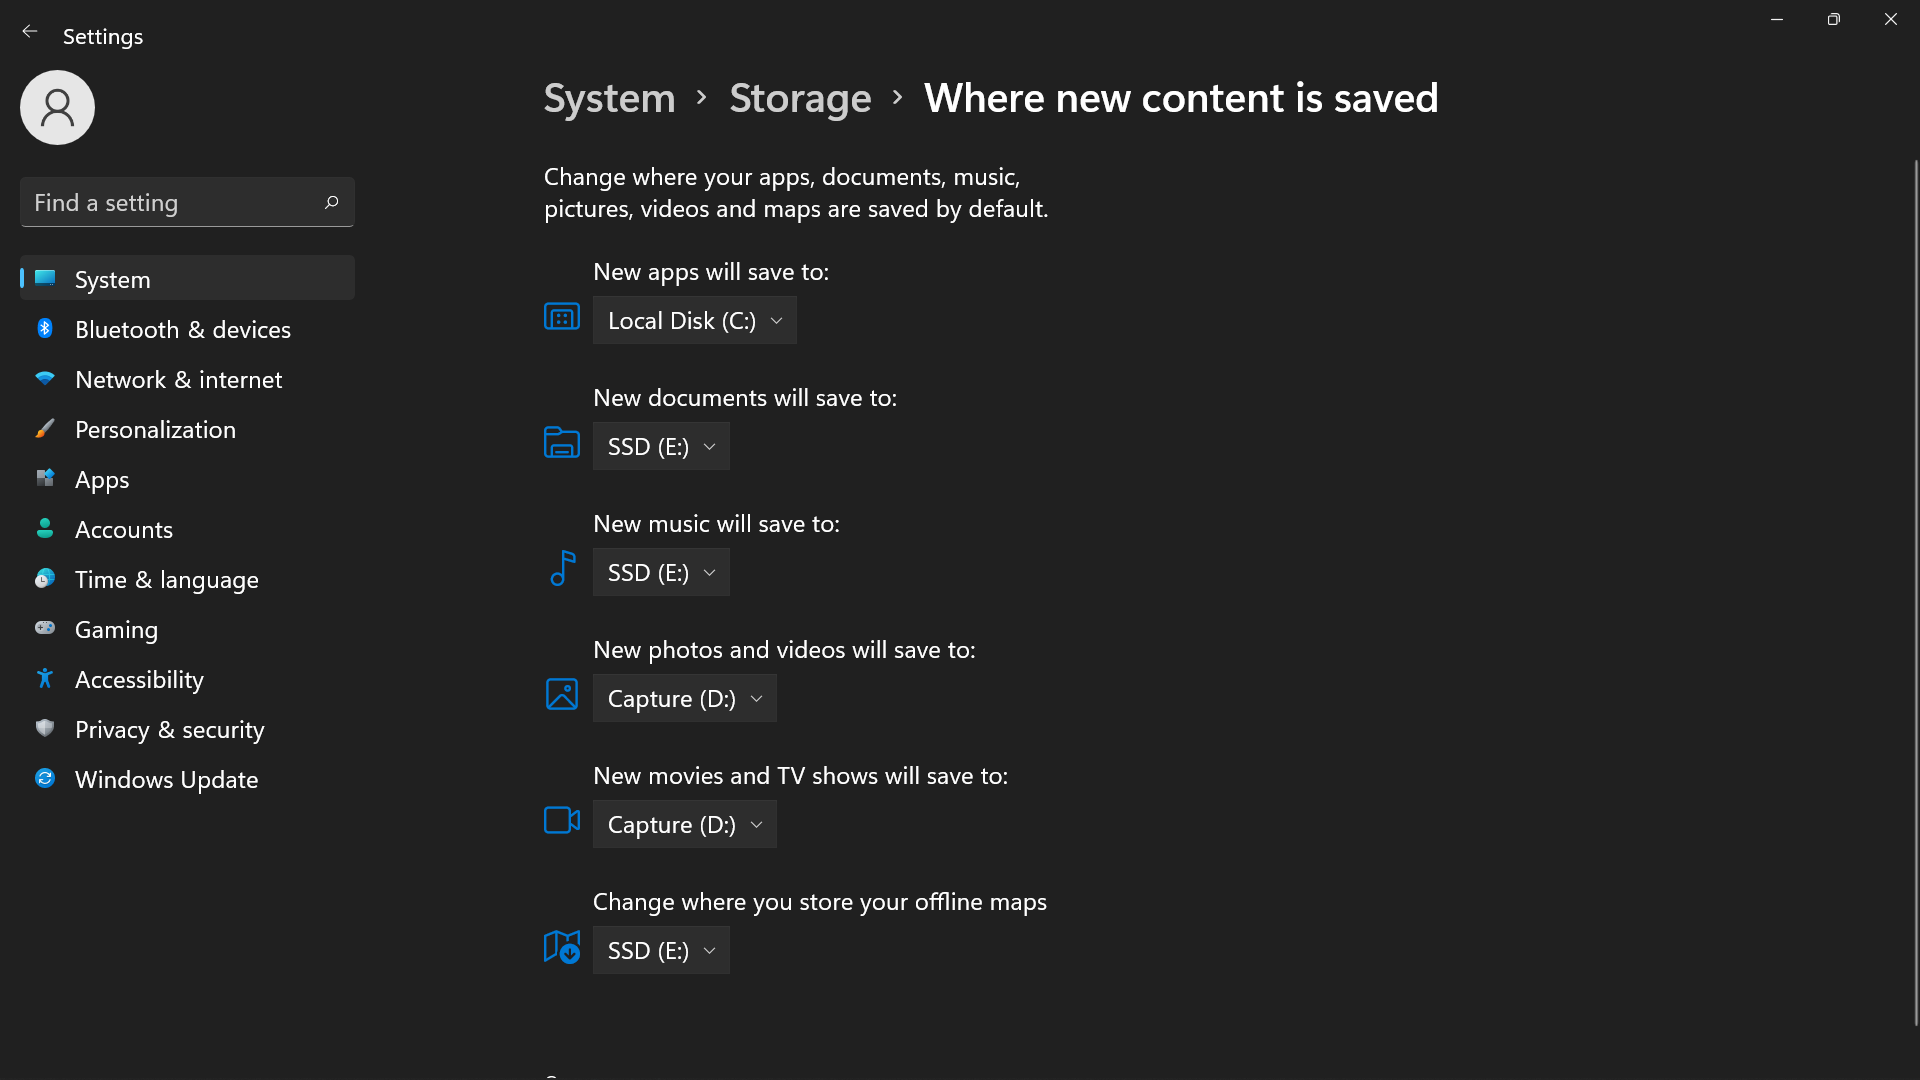Click the search magnifier icon
The image size is (1920, 1080).
(332, 203)
